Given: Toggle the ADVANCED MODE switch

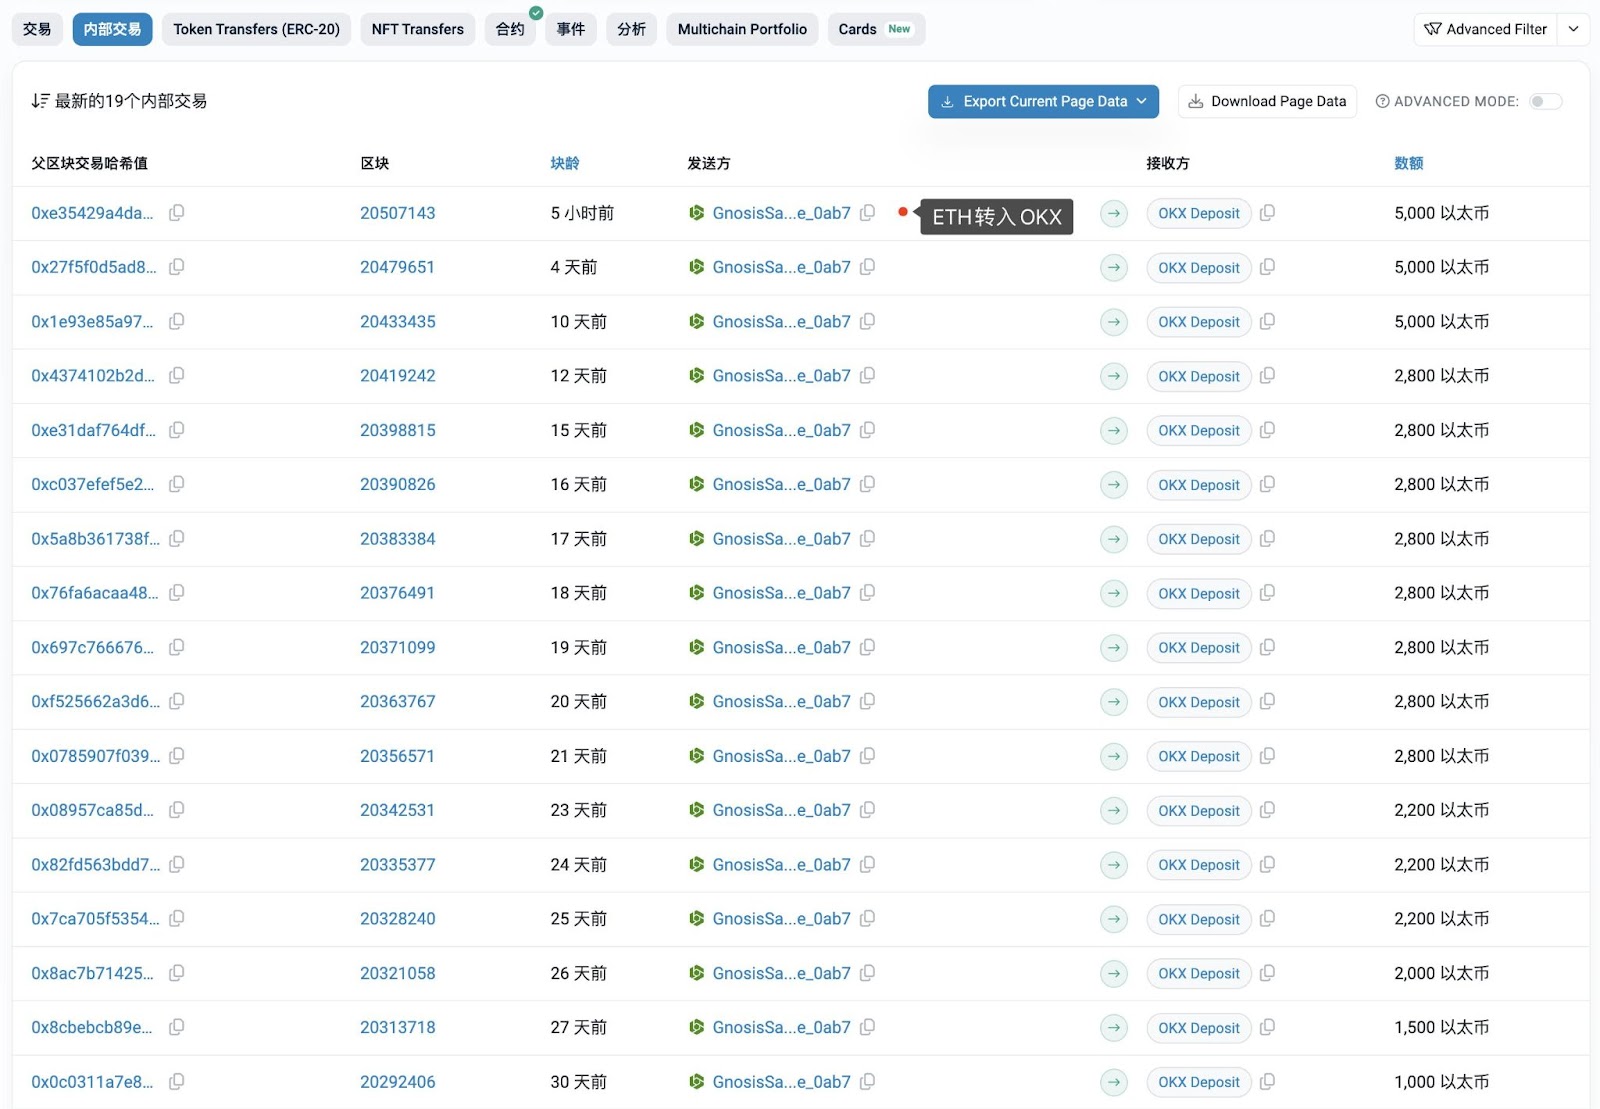Looking at the screenshot, I should tap(1545, 101).
